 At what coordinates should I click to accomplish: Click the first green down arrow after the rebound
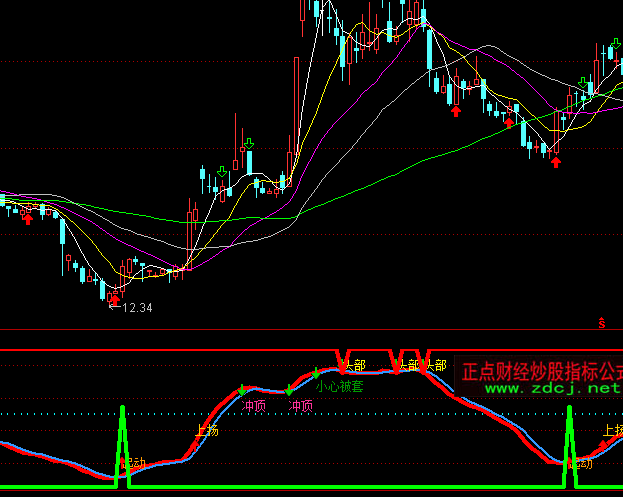click(x=220, y=172)
